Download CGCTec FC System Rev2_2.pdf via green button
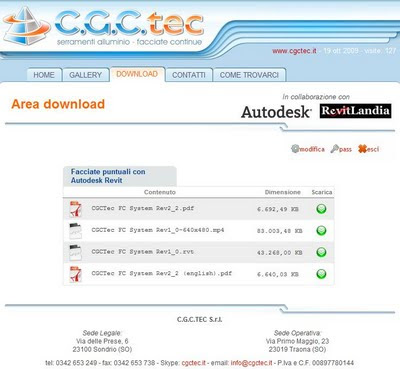 (321, 209)
